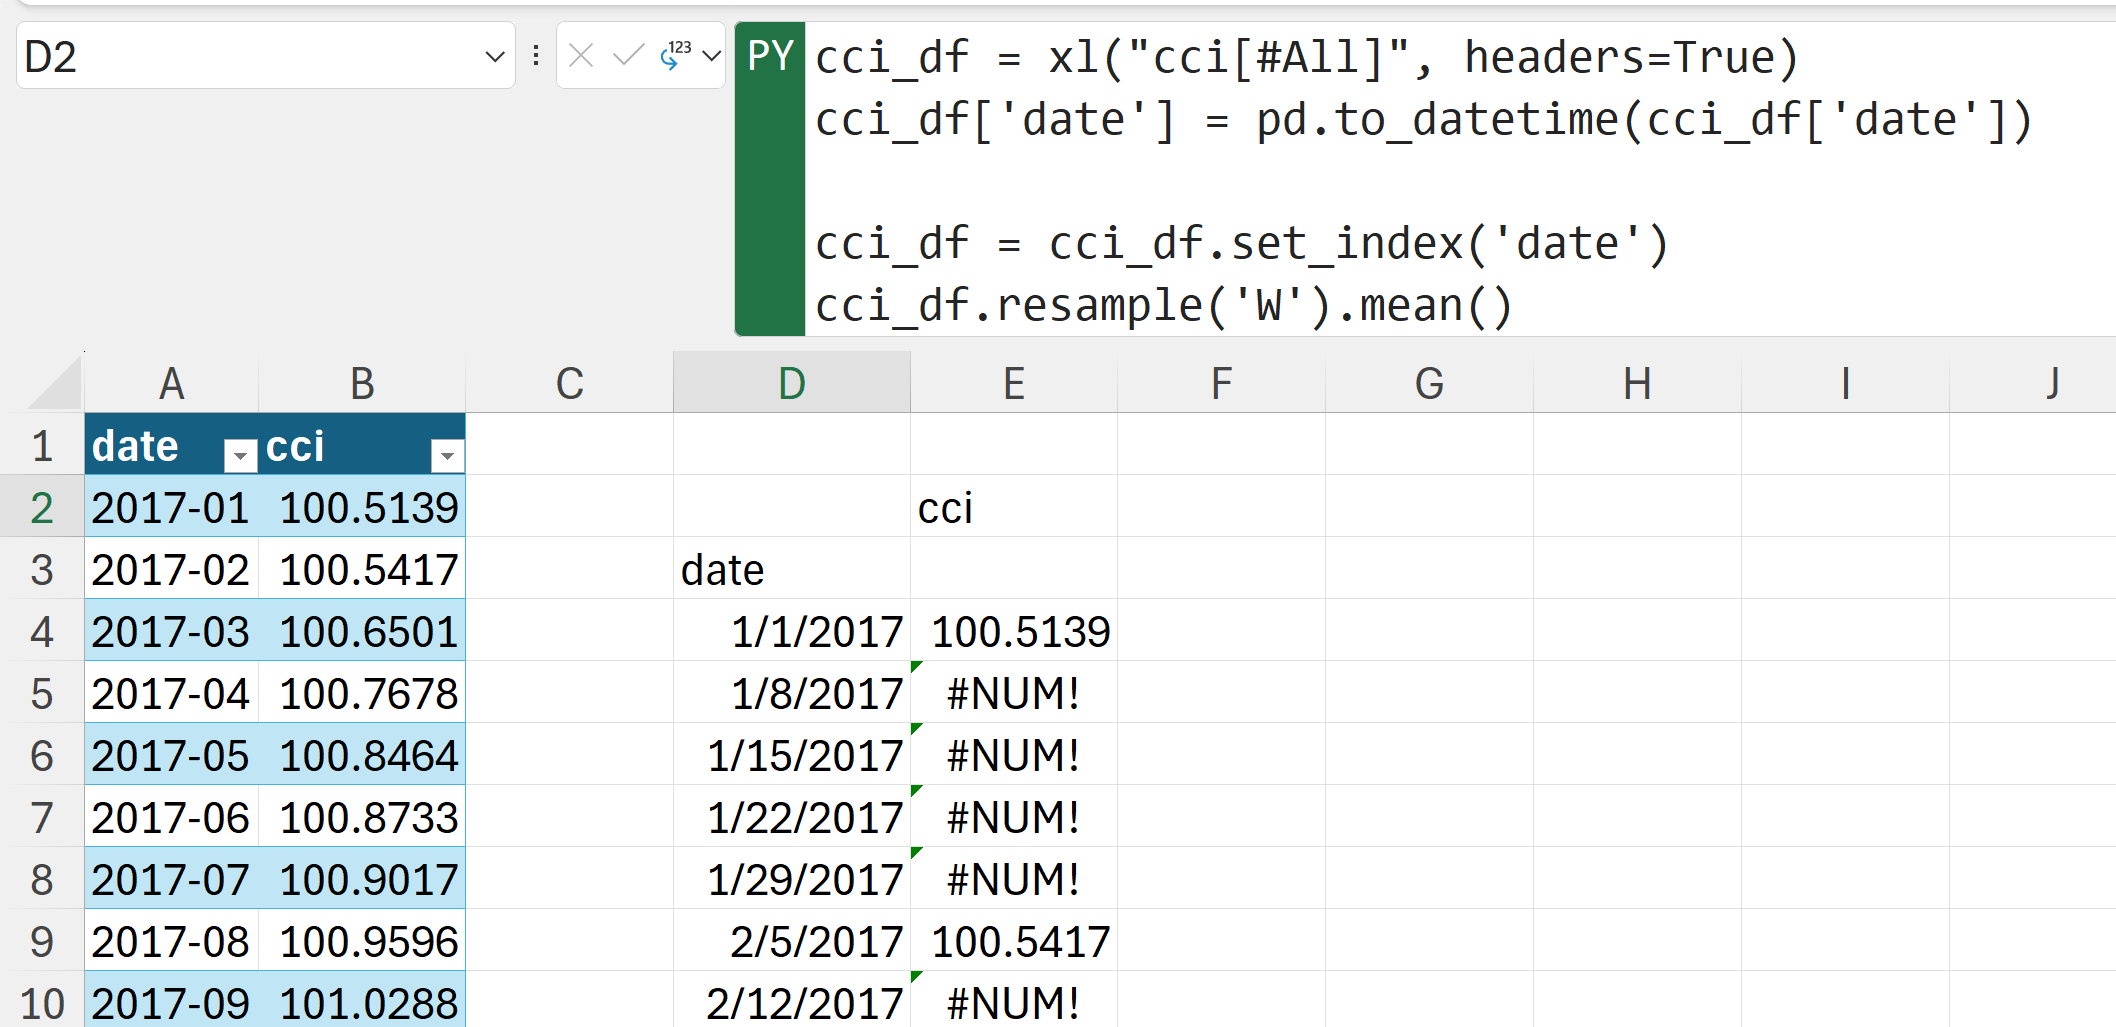Select row 5 header

point(42,694)
